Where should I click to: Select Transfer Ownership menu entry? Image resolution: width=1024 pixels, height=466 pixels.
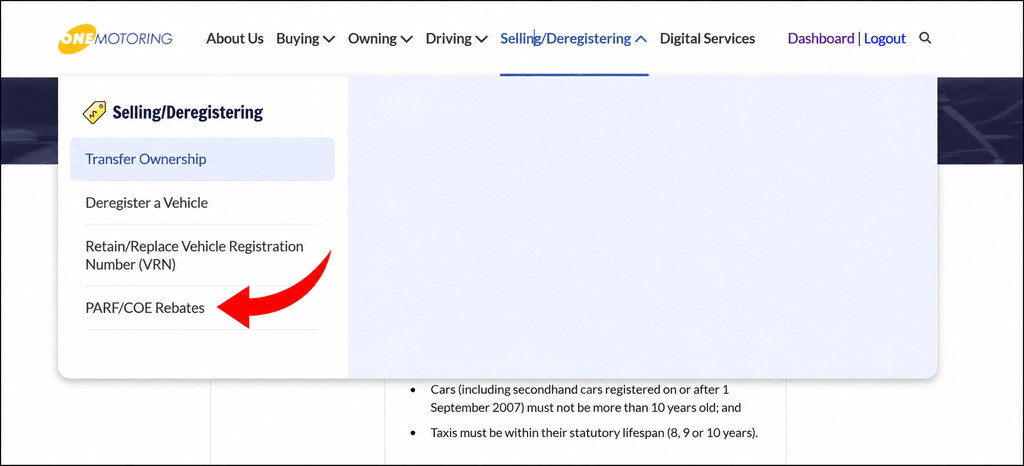tap(202, 159)
